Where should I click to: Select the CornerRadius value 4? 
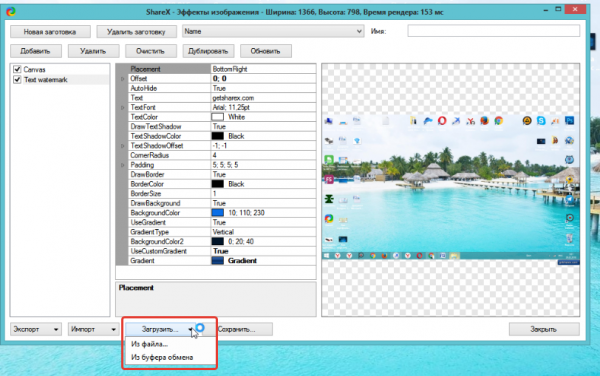(214, 155)
